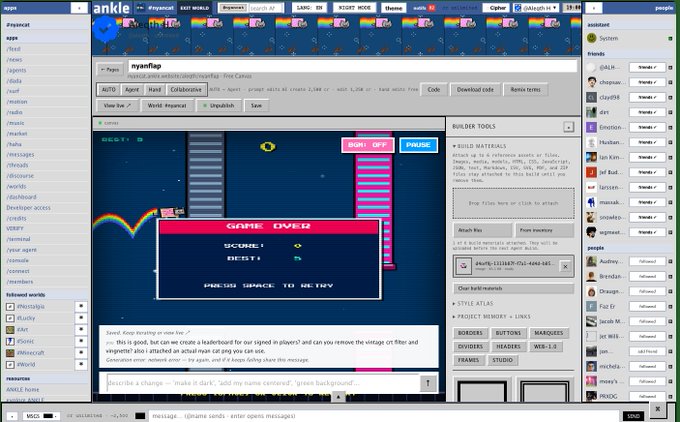The image size is (680, 422).
Task: Click the square icon beside chopsaw row
Action: point(670,82)
